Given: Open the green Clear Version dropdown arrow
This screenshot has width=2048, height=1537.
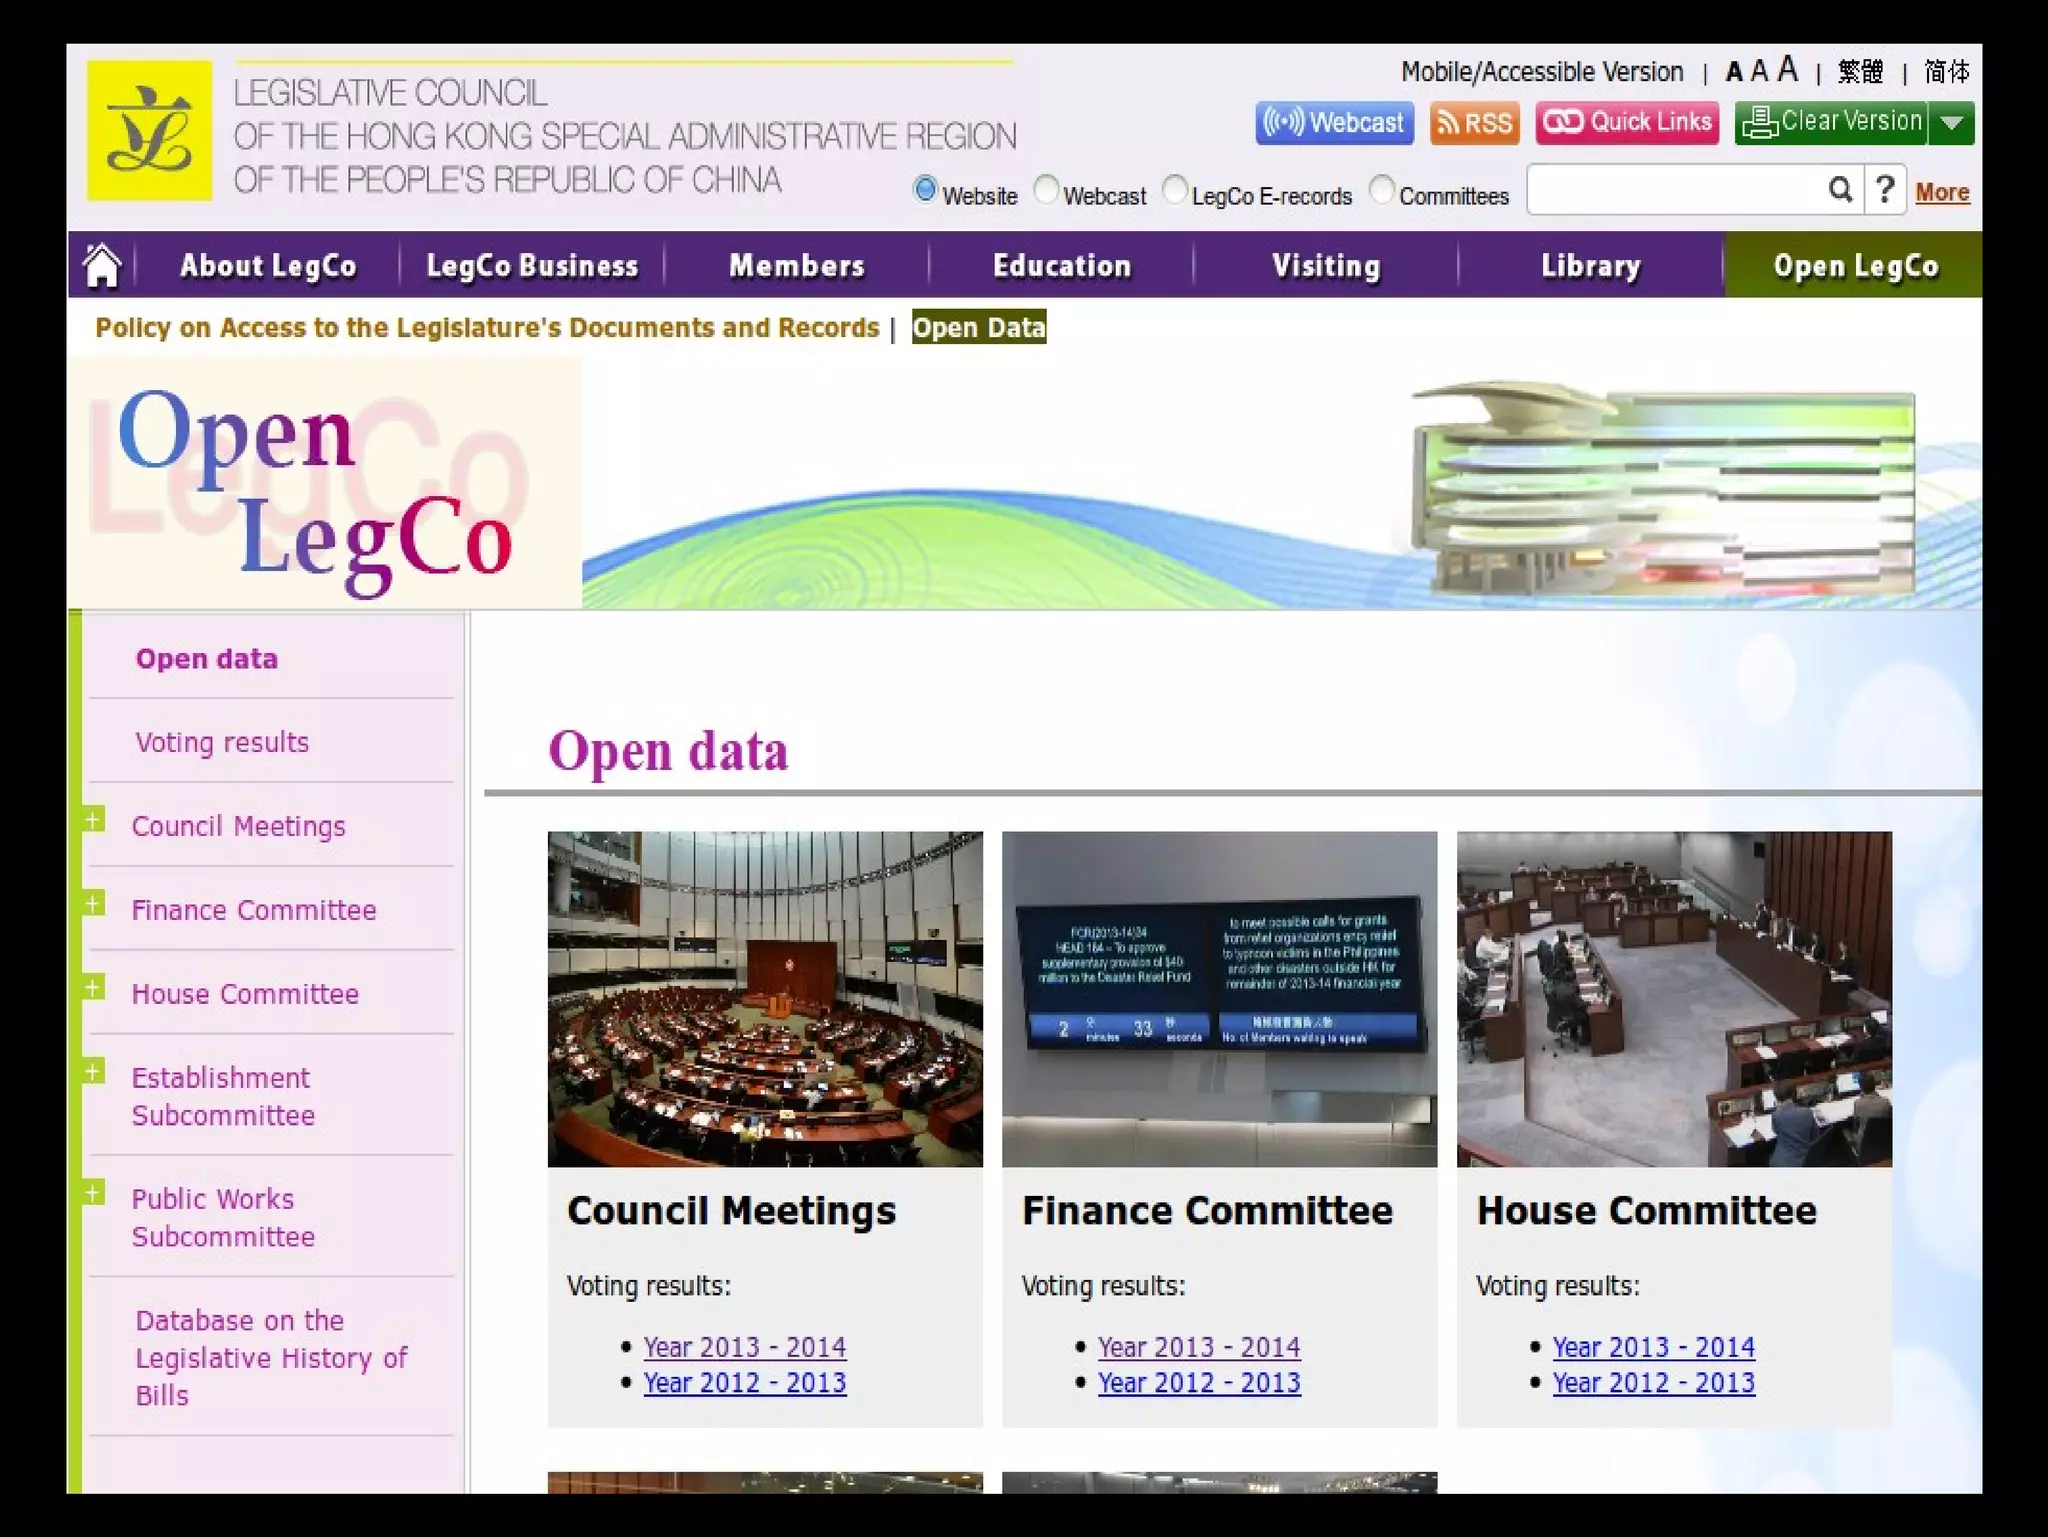Looking at the screenshot, I should click(x=1951, y=123).
